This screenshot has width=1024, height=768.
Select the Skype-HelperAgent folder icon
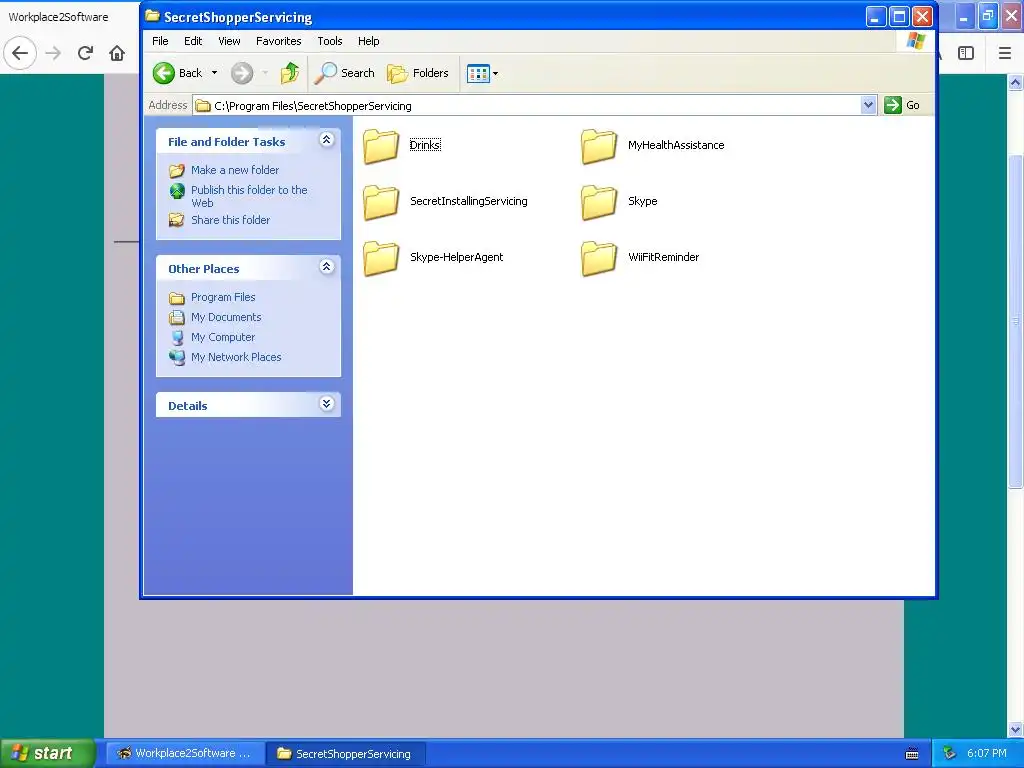click(381, 258)
